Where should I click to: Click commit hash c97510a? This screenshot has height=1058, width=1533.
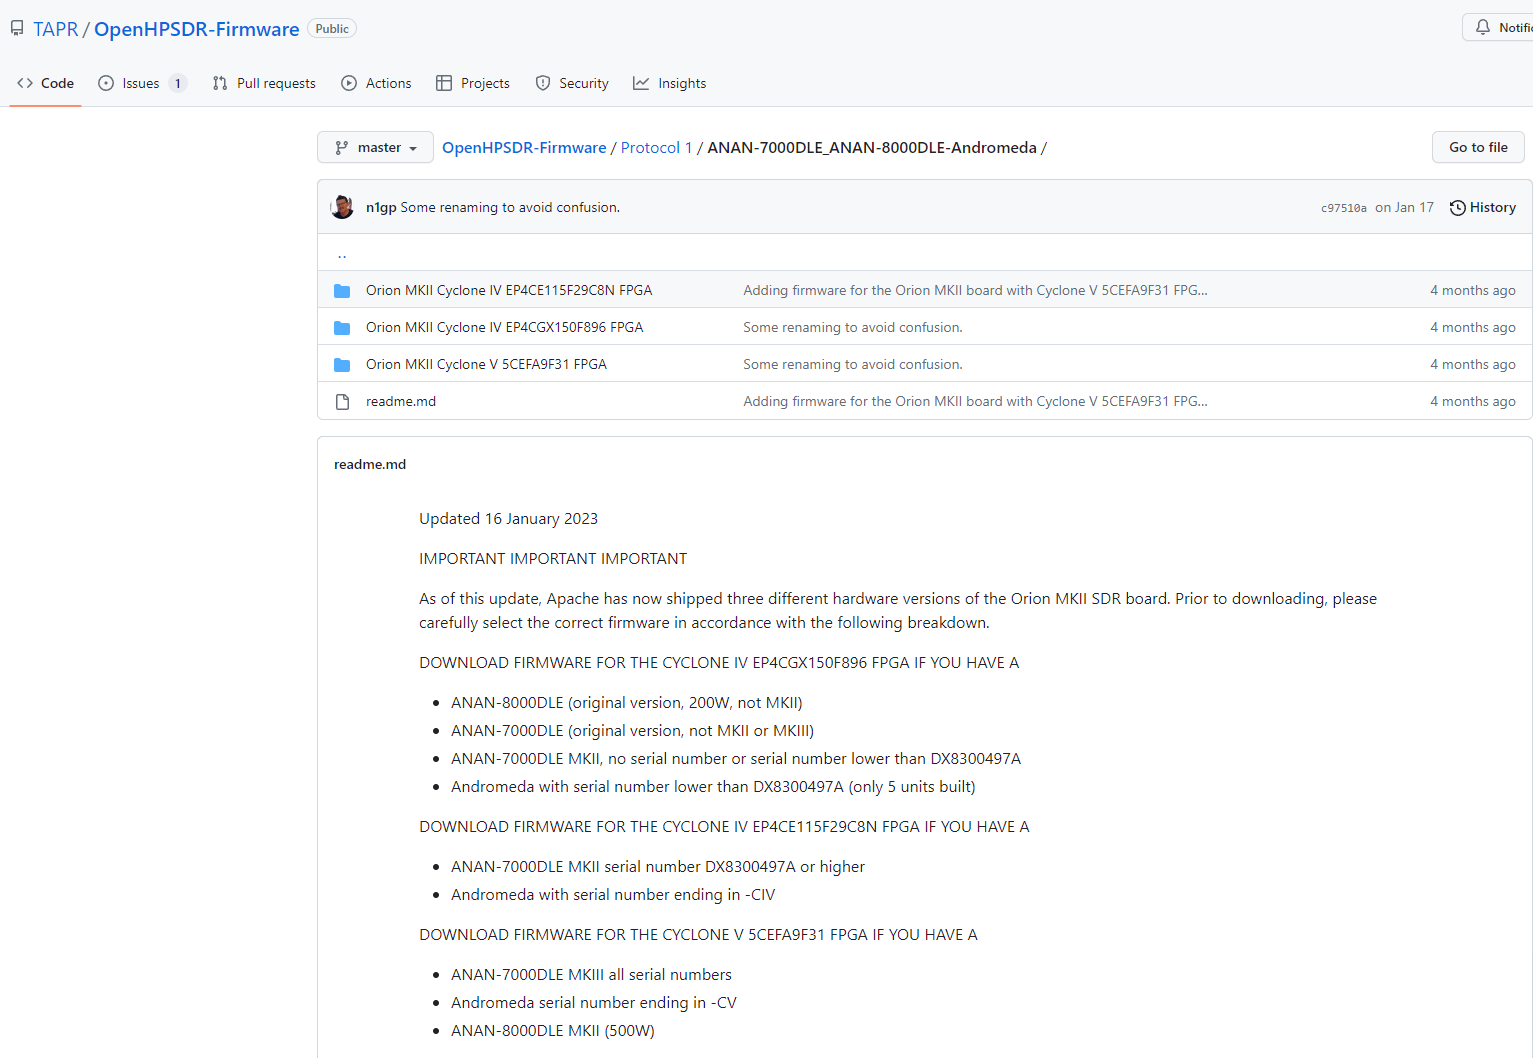pos(1343,208)
